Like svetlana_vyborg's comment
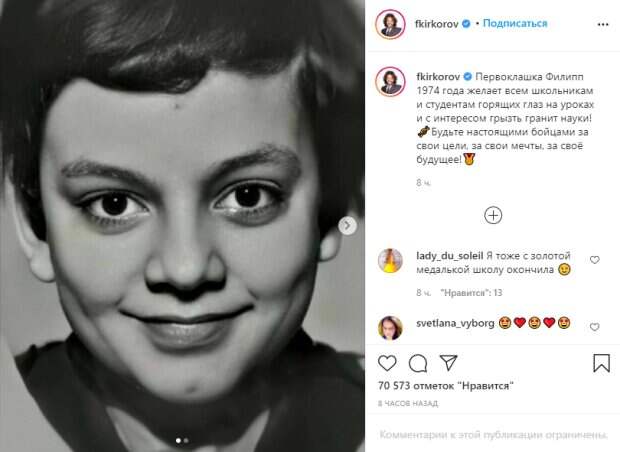620x452 pixels. click(x=595, y=327)
